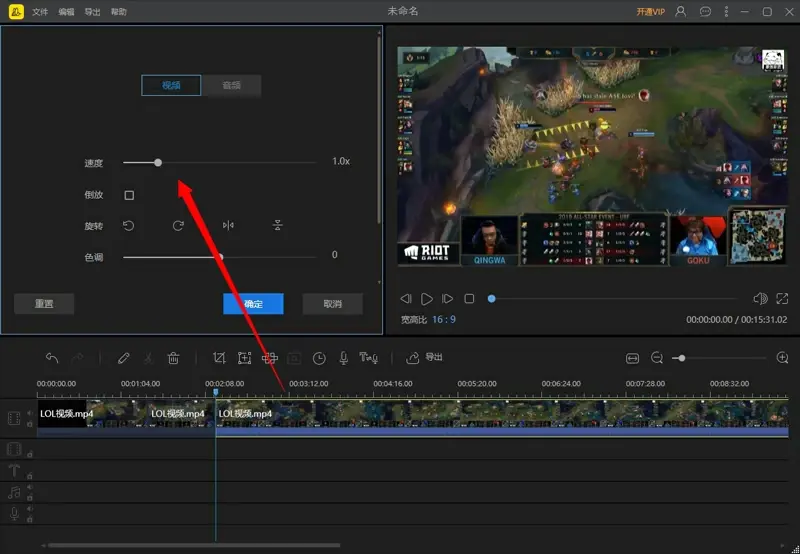
Task: Switch to the 视频 tab
Action: (x=171, y=85)
